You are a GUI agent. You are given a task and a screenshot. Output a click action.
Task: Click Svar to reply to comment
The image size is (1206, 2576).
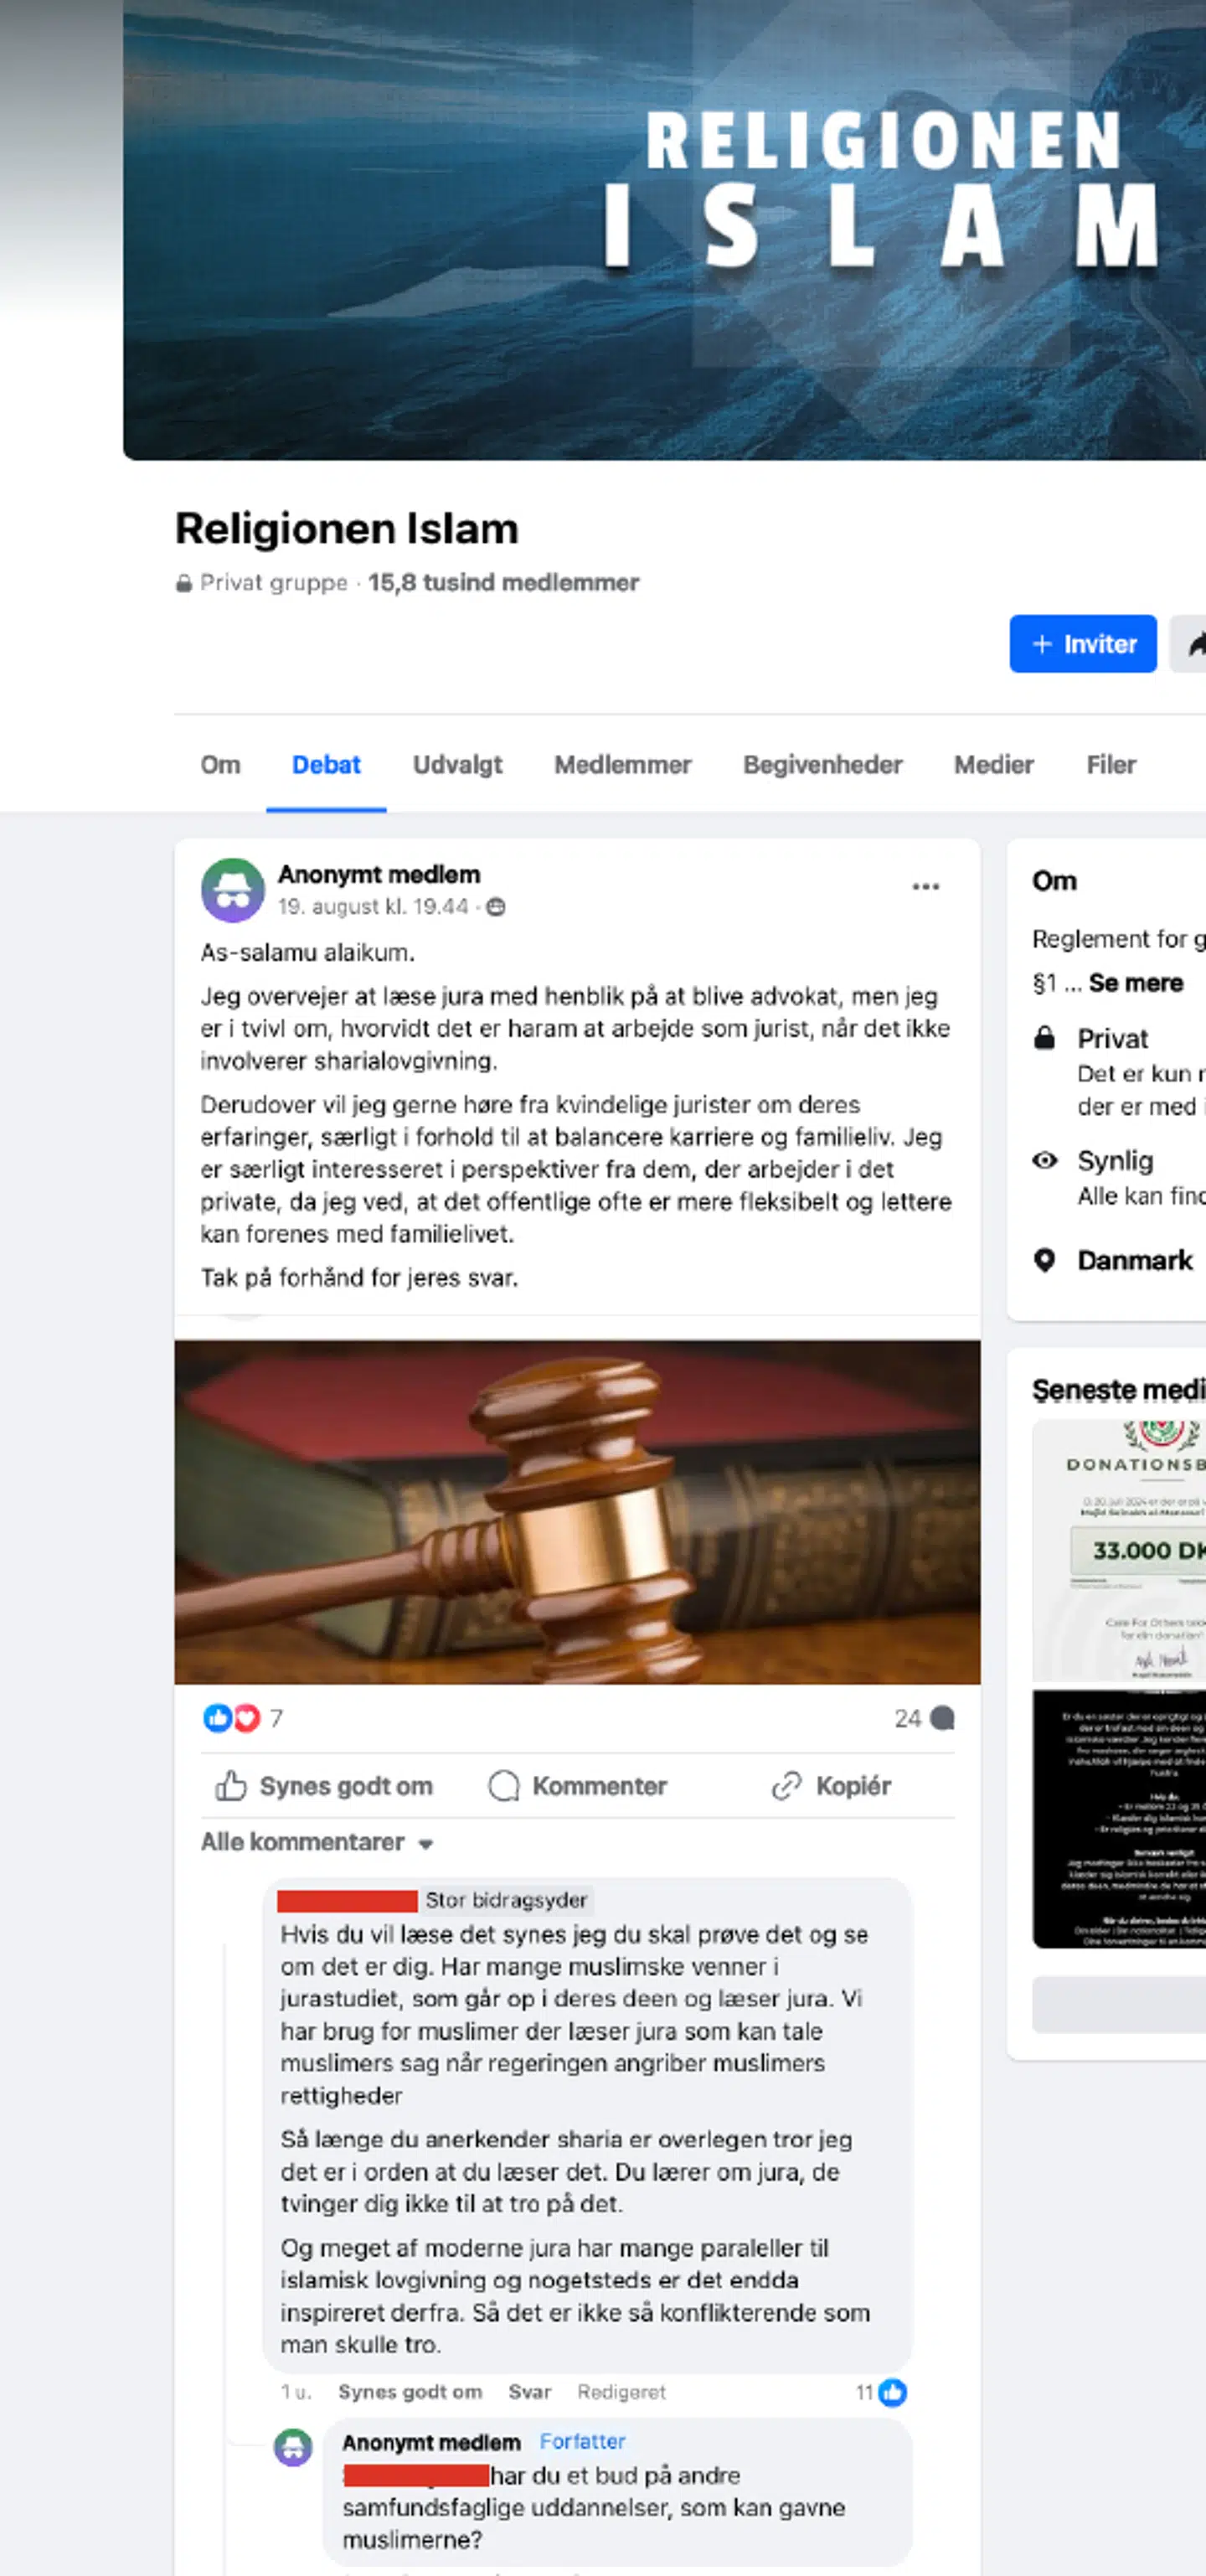tap(529, 2392)
